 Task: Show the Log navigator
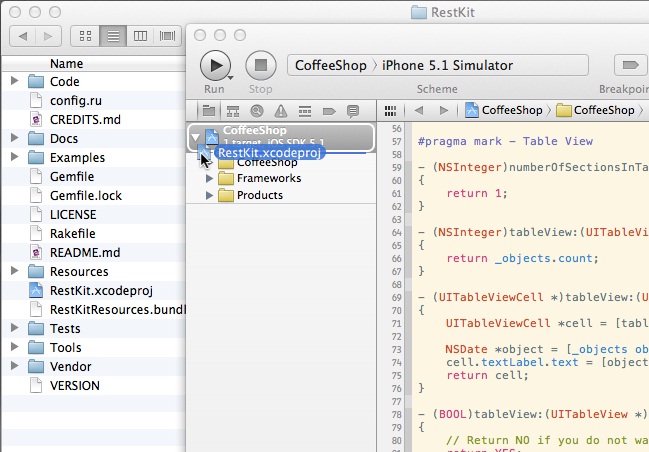pyautogui.click(x=352, y=110)
